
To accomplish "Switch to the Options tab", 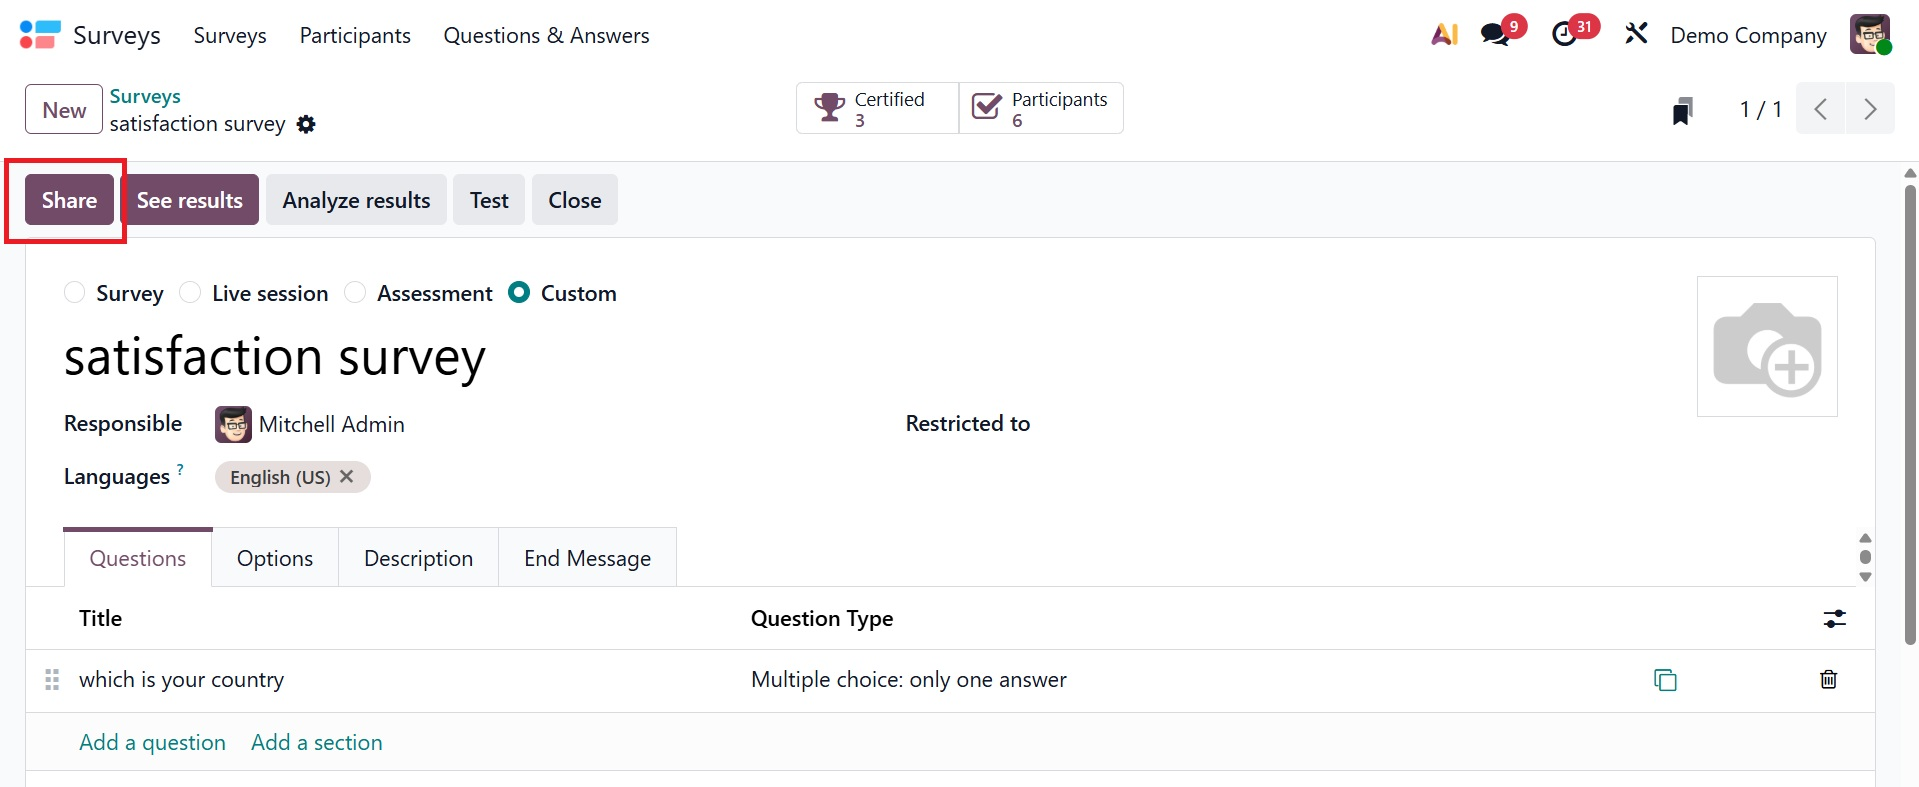I will pyautogui.click(x=275, y=558).
